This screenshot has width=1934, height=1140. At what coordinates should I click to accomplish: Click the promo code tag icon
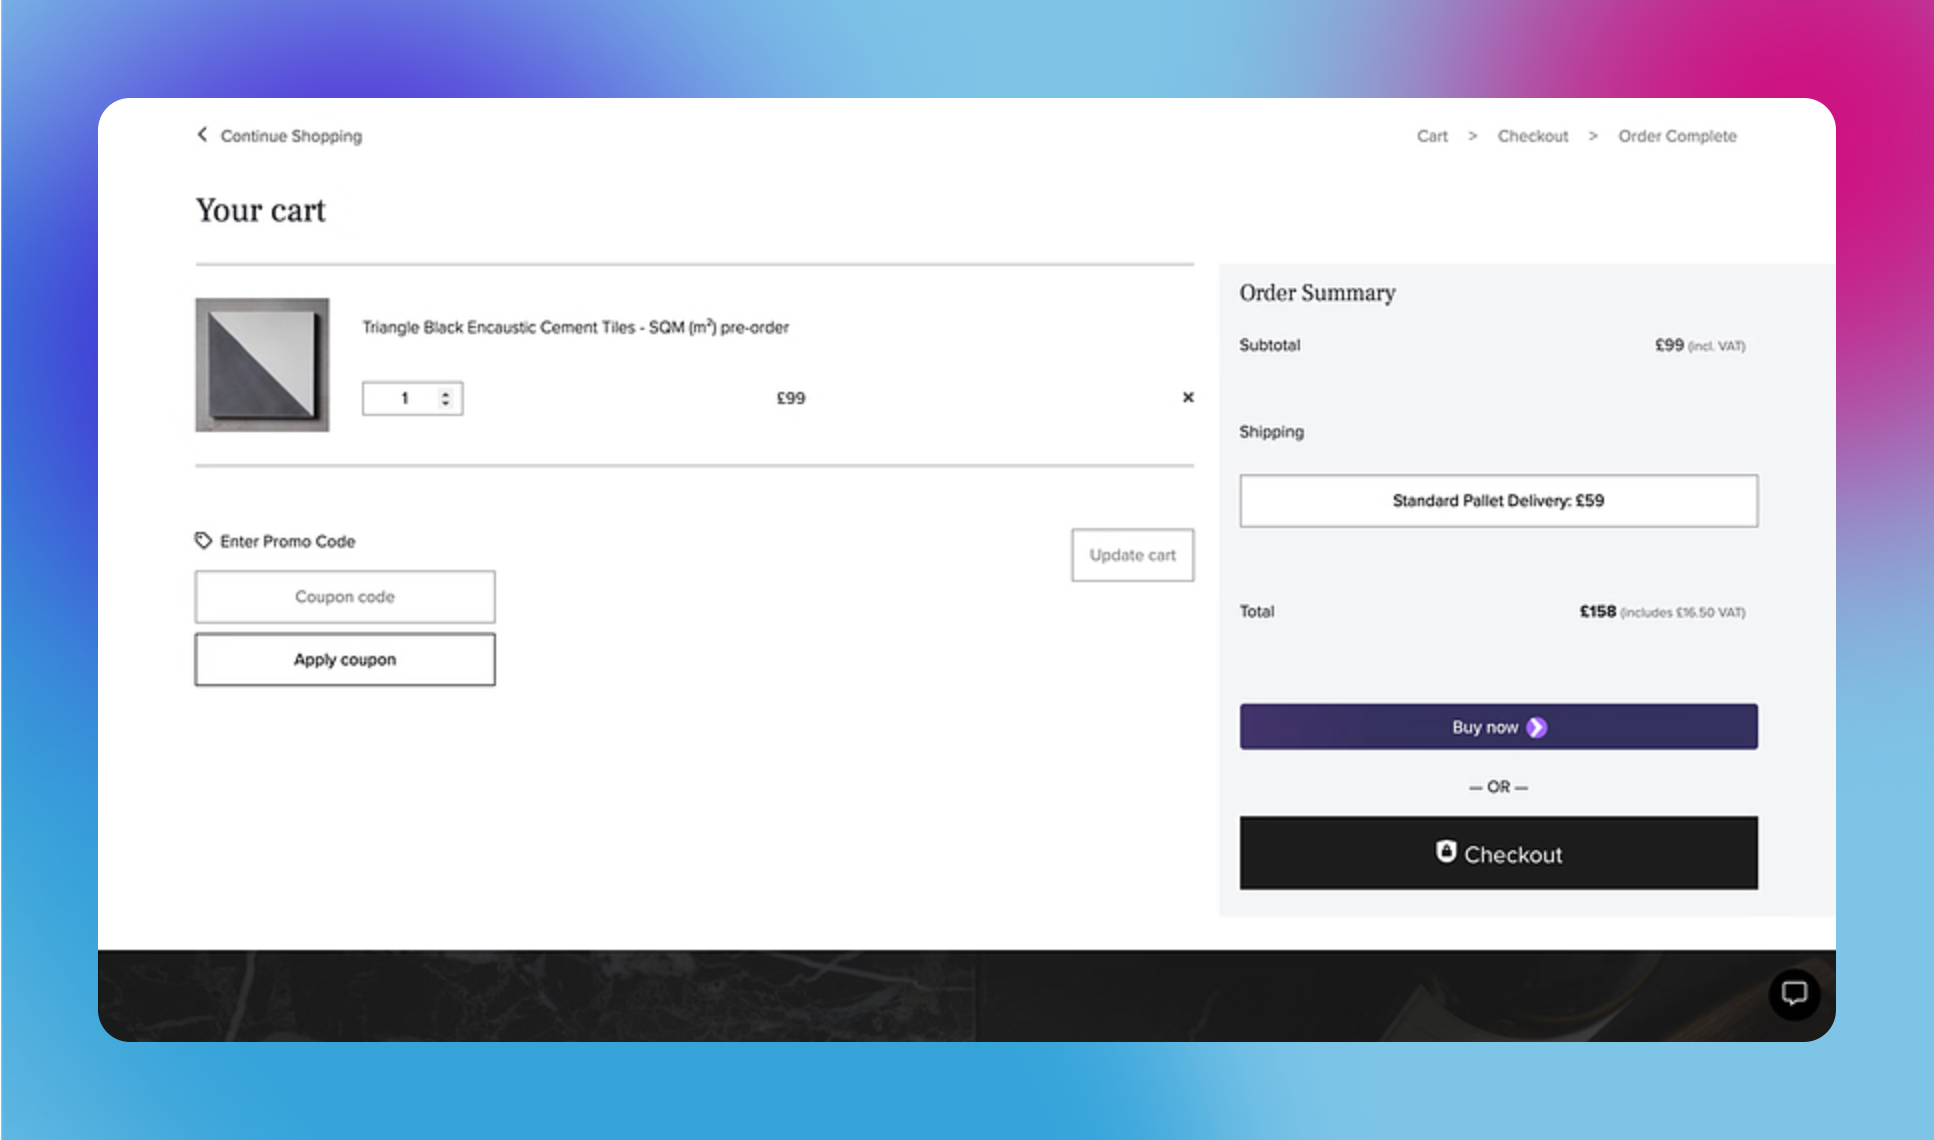tap(203, 541)
